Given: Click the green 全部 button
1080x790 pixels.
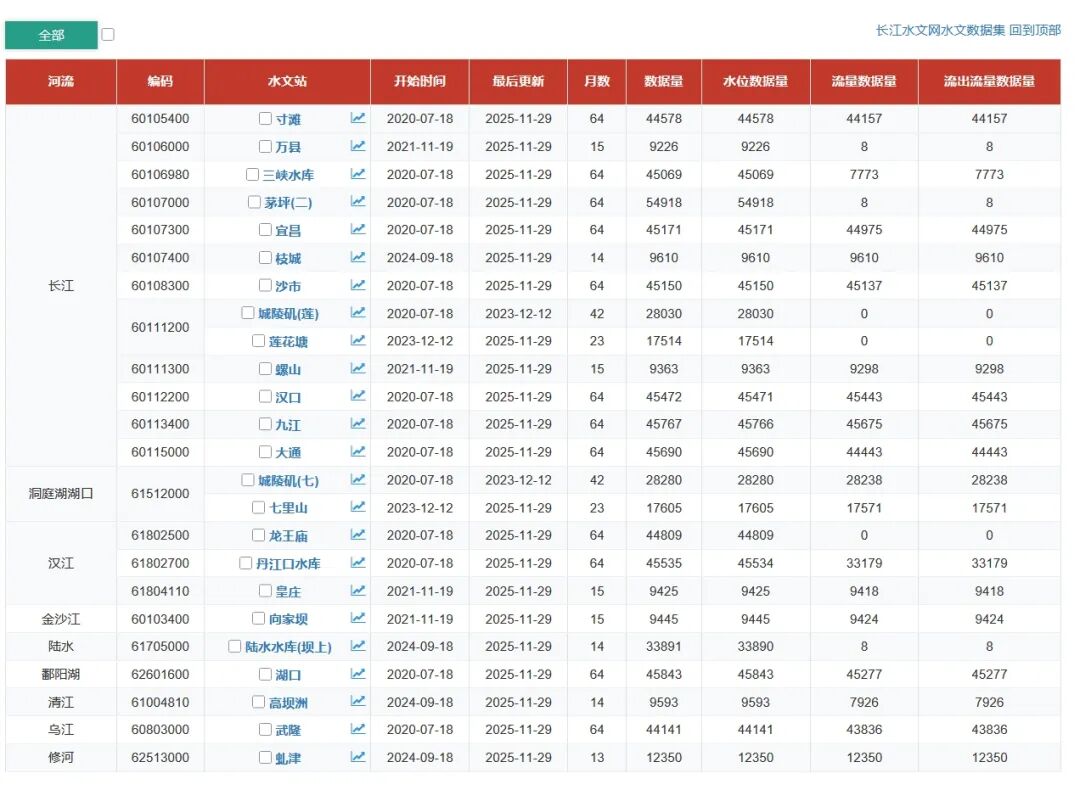Looking at the screenshot, I should [x=51, y=35].
